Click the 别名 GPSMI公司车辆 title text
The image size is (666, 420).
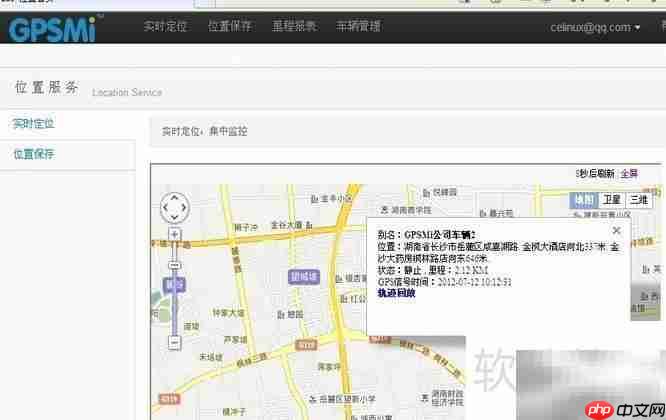pos(426,234)
